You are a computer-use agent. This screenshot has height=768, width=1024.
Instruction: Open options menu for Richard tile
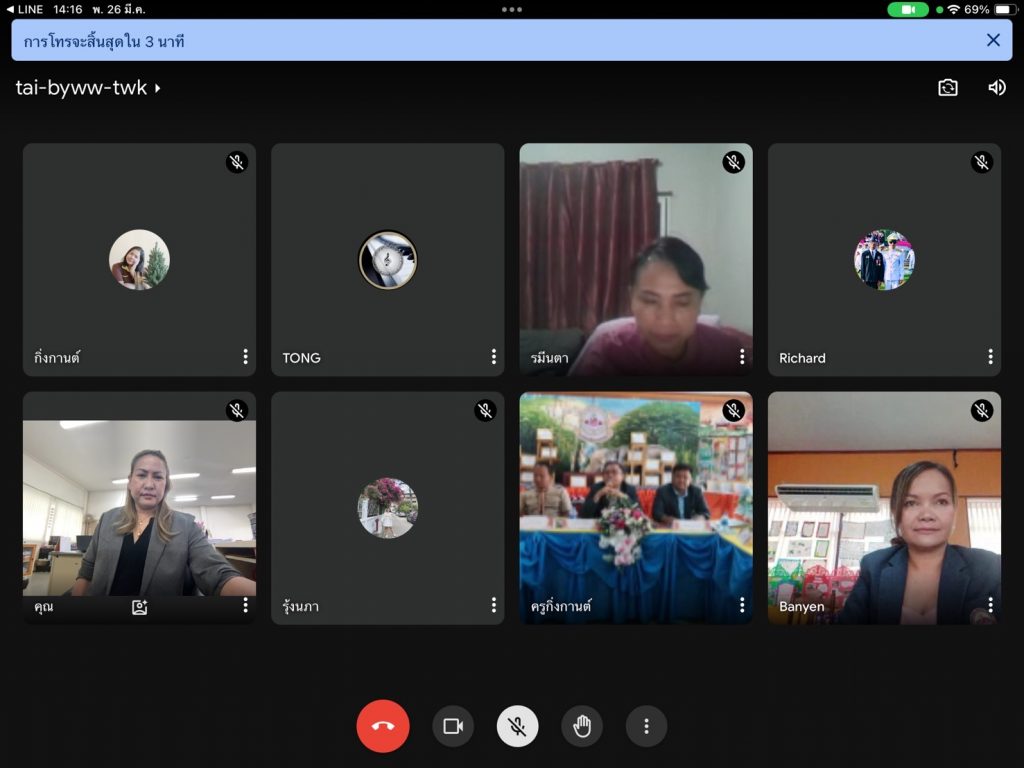pyautogui.click(x=990, y=357)
